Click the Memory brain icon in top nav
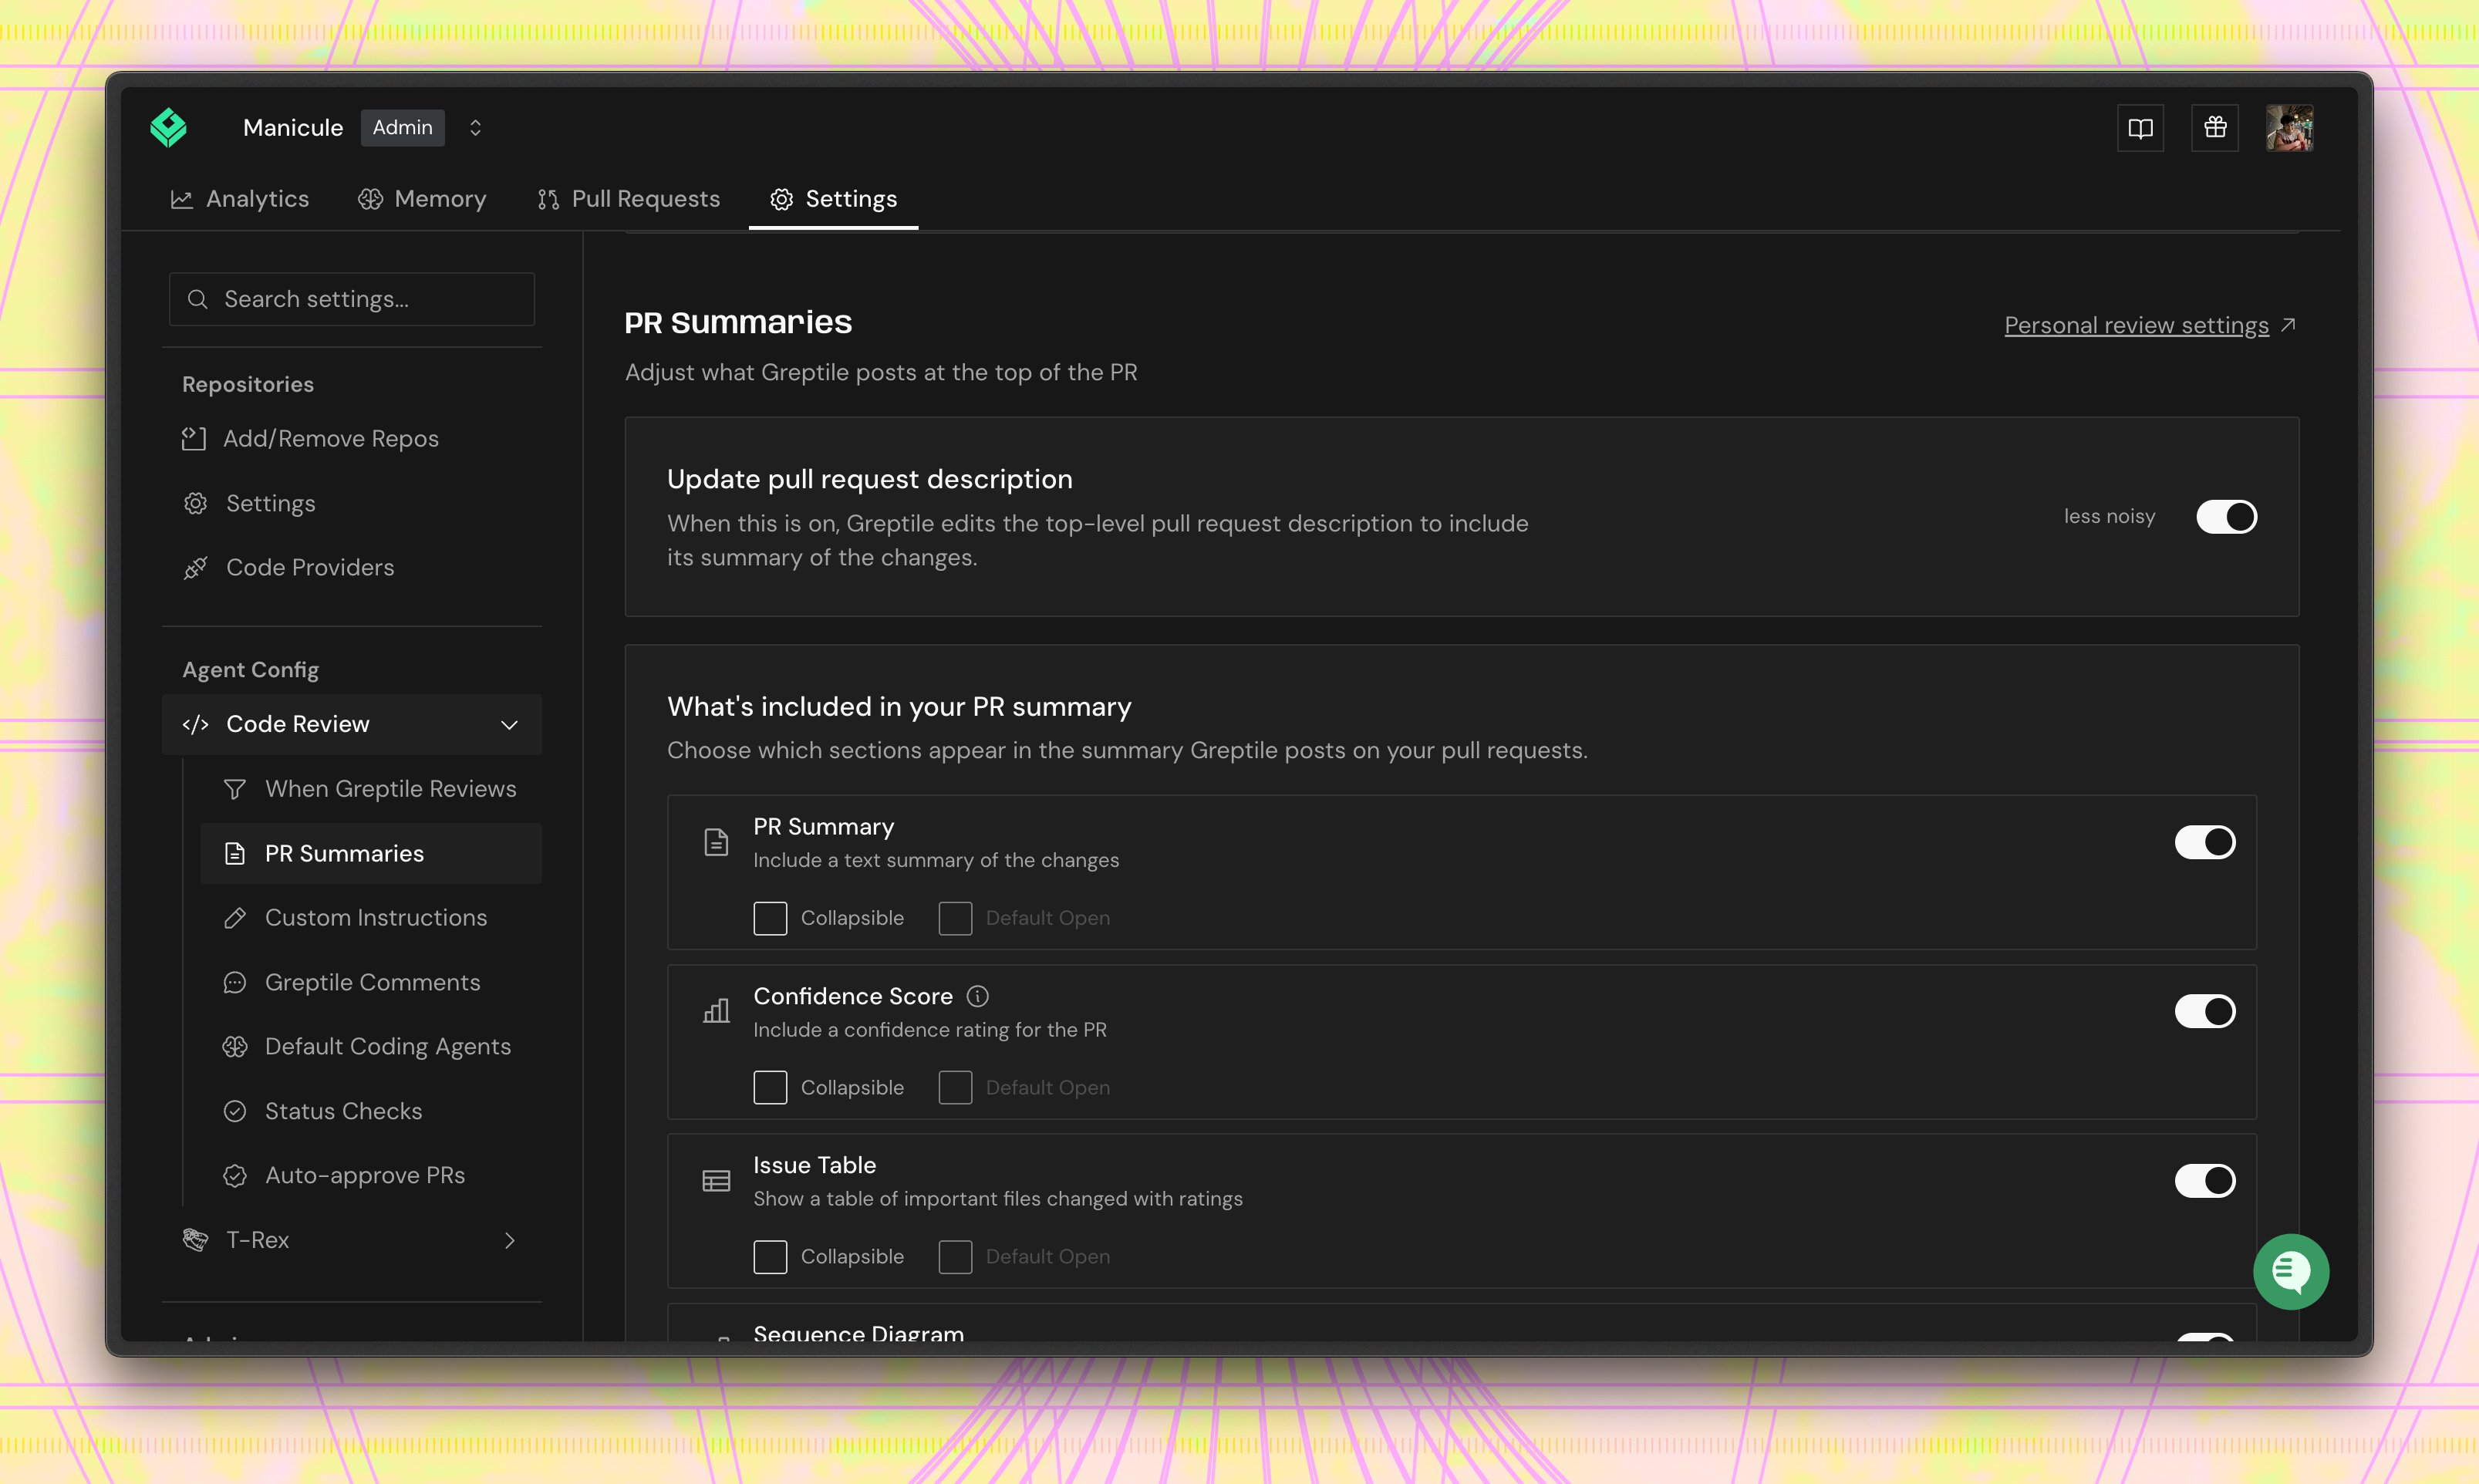The width and height of the screenshot is (2479, 1484). (x=370, y=199)
